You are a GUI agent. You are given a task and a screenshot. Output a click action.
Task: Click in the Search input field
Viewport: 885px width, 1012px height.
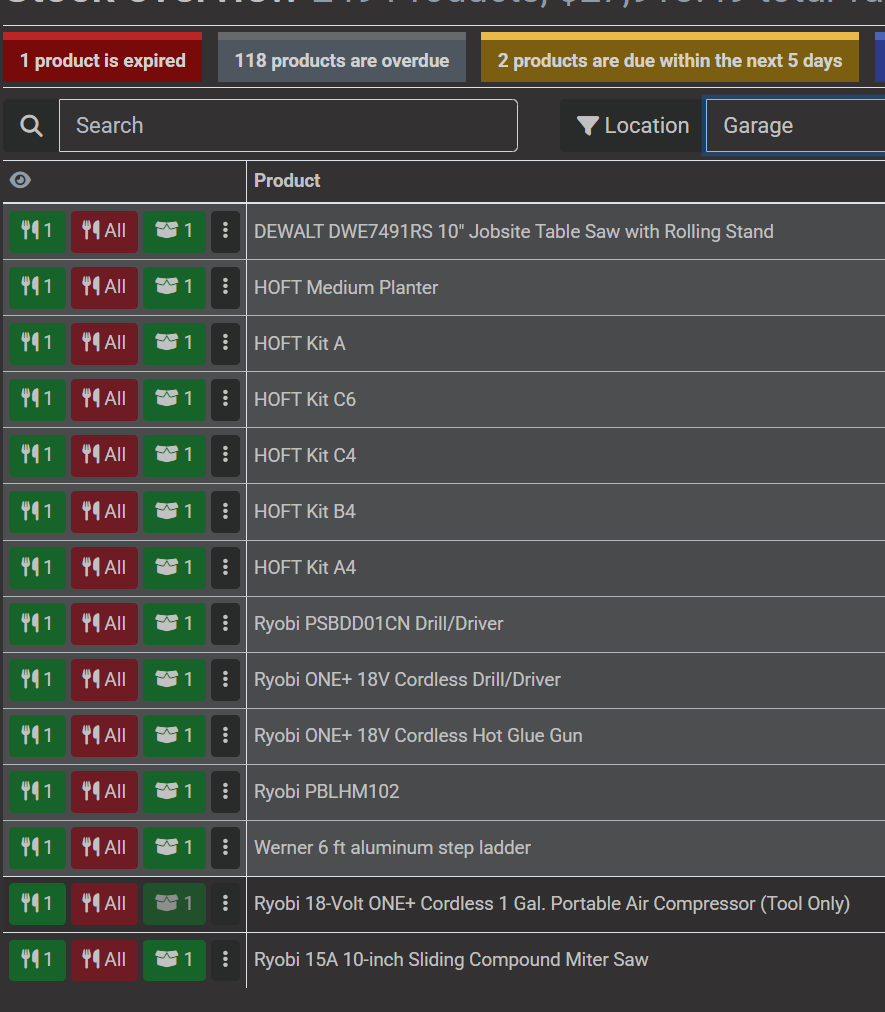288,125
